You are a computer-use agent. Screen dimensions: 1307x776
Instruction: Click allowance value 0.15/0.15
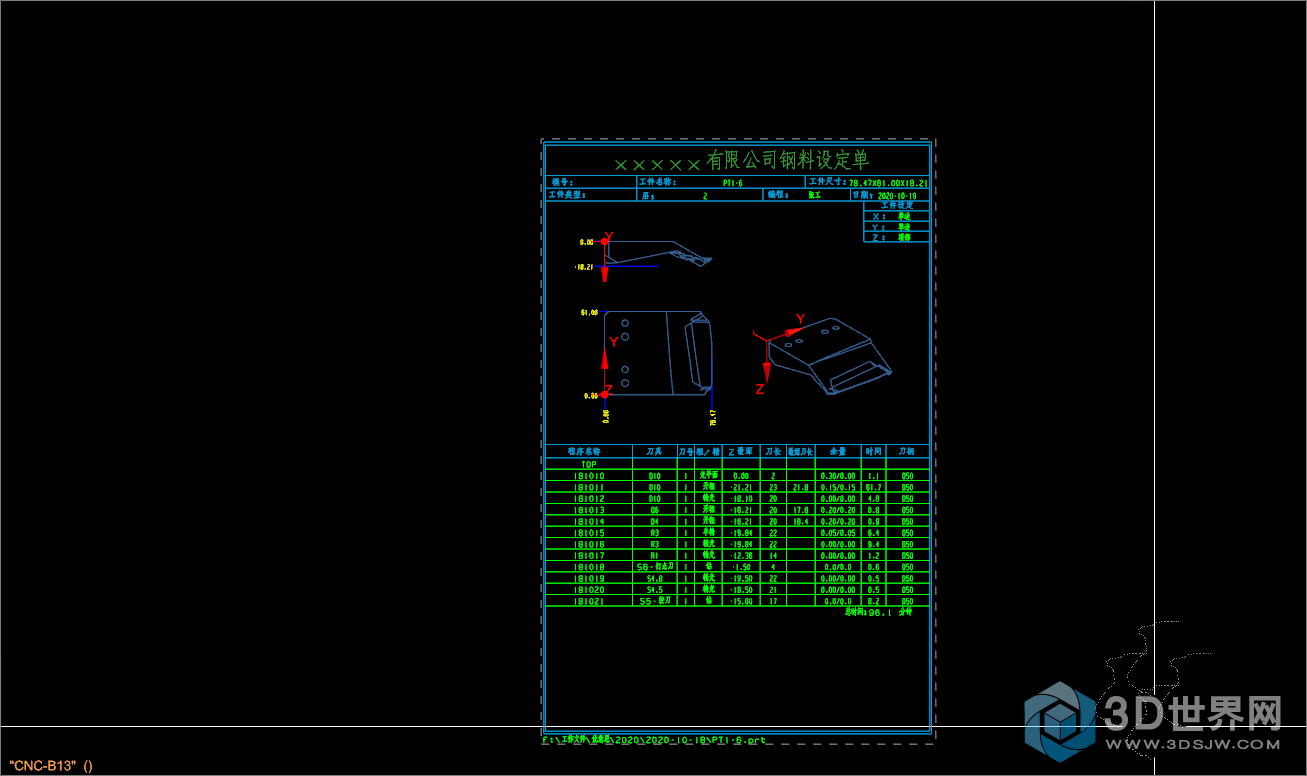(837, 487)
